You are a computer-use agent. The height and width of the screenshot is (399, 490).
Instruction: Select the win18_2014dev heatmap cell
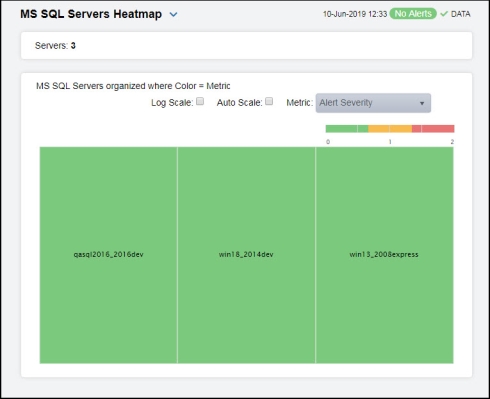point(246,255)
